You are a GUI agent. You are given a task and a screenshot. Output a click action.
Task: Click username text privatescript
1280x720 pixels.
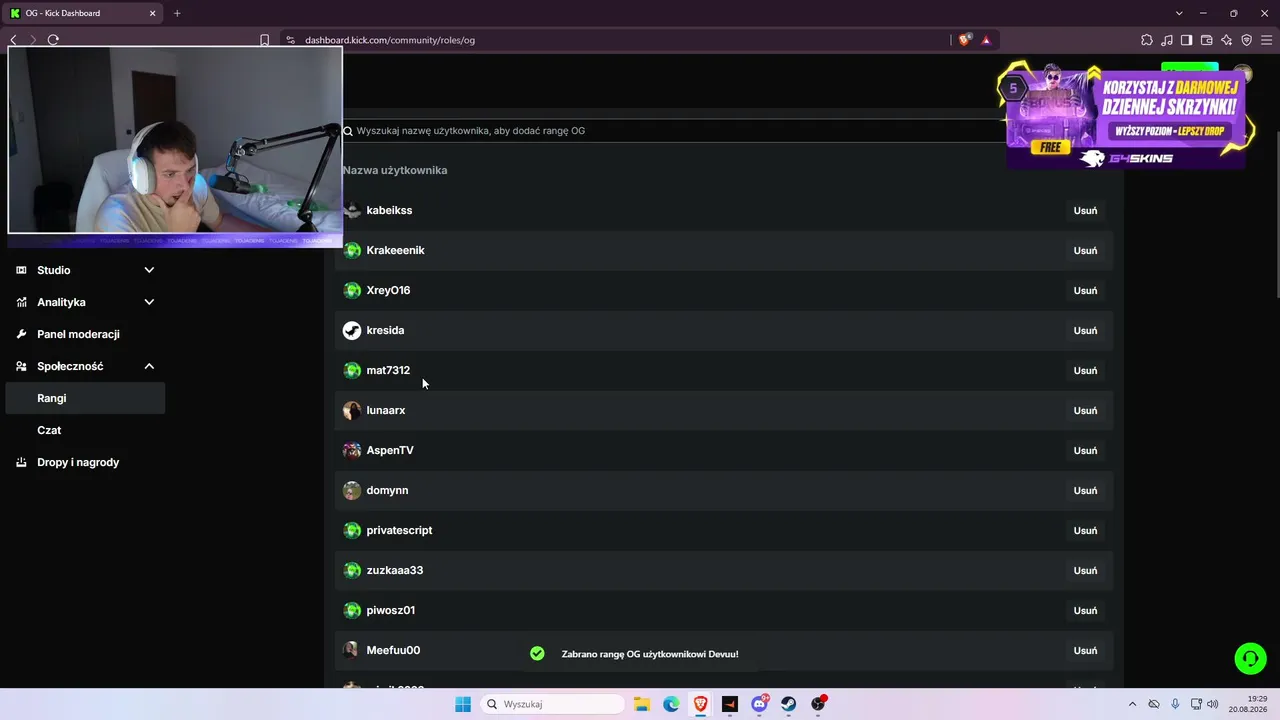tap(399, 530)
